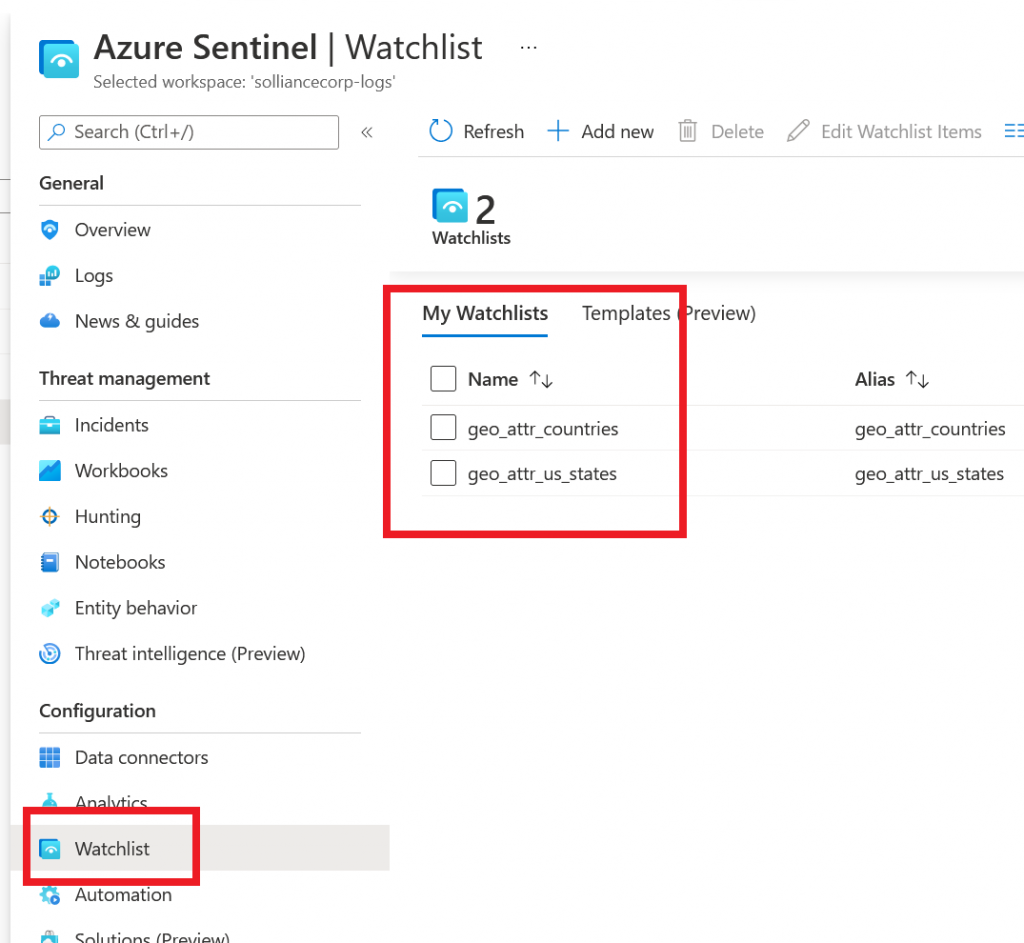Screen dimensions: 1024x943
Task: Sort by Name using the arrows
Action: (541, 379)
